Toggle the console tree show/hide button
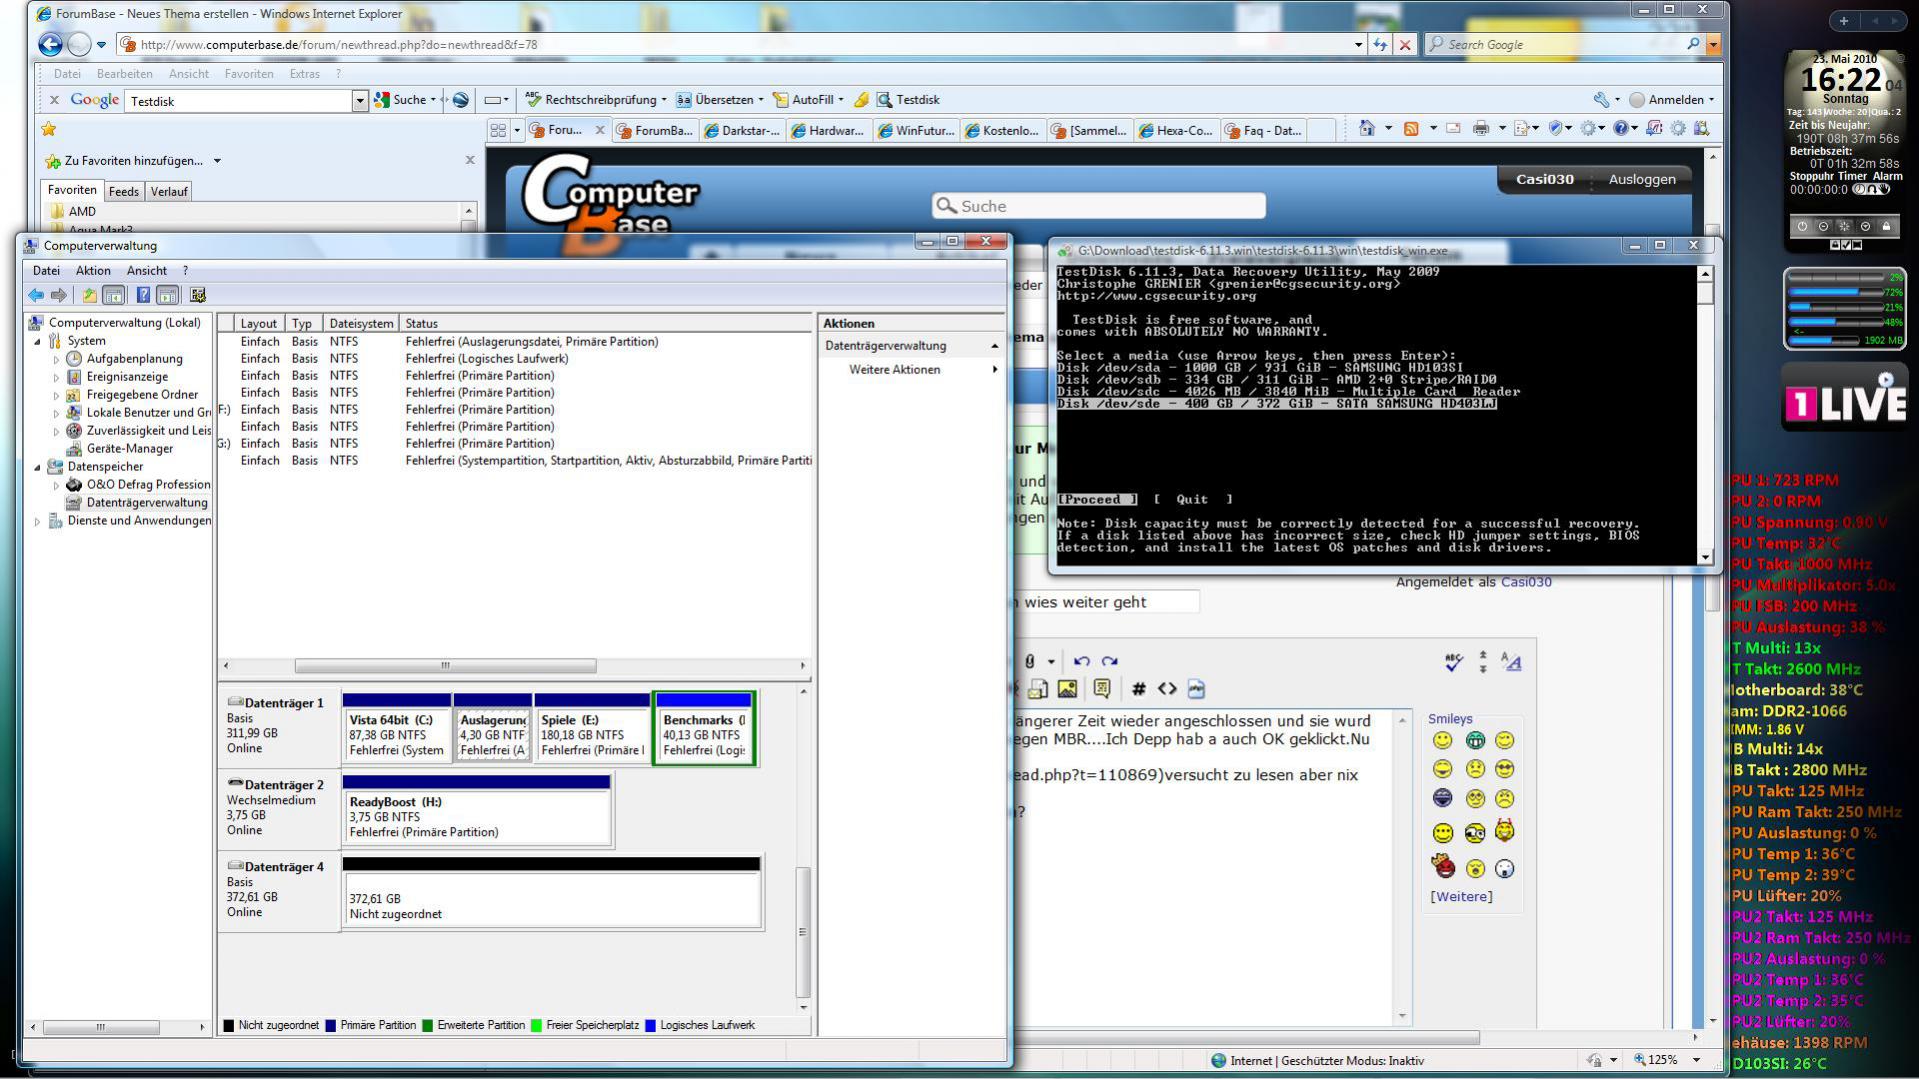Screen dimensions: 1919x1079 click(x=114, y=295)
